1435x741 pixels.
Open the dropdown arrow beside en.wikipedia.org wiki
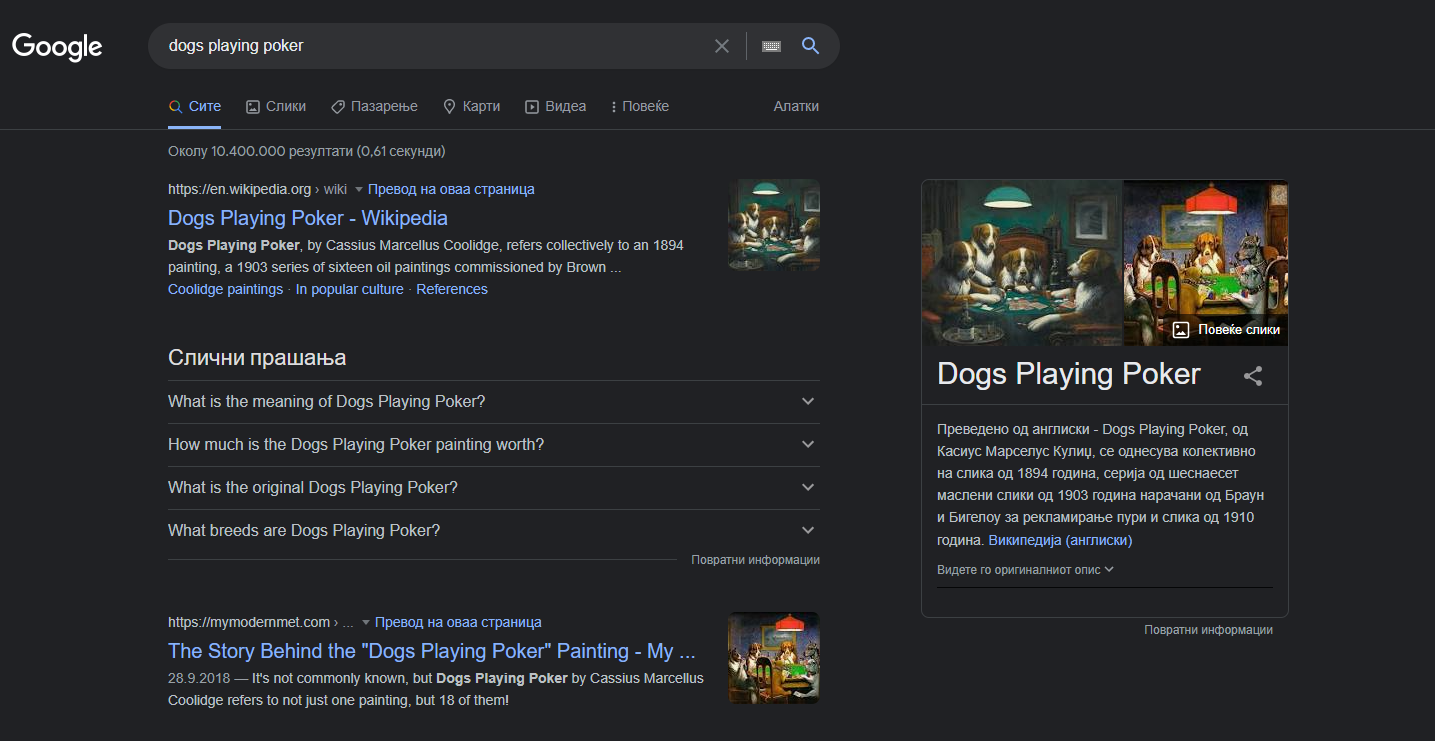[359, 189]
